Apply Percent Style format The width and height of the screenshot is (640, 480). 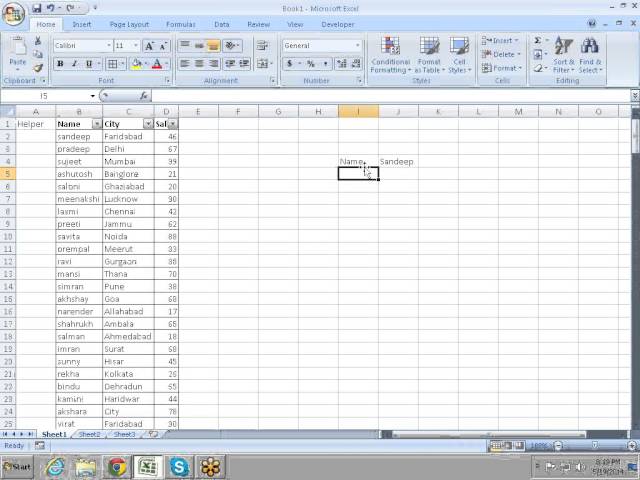311,64
